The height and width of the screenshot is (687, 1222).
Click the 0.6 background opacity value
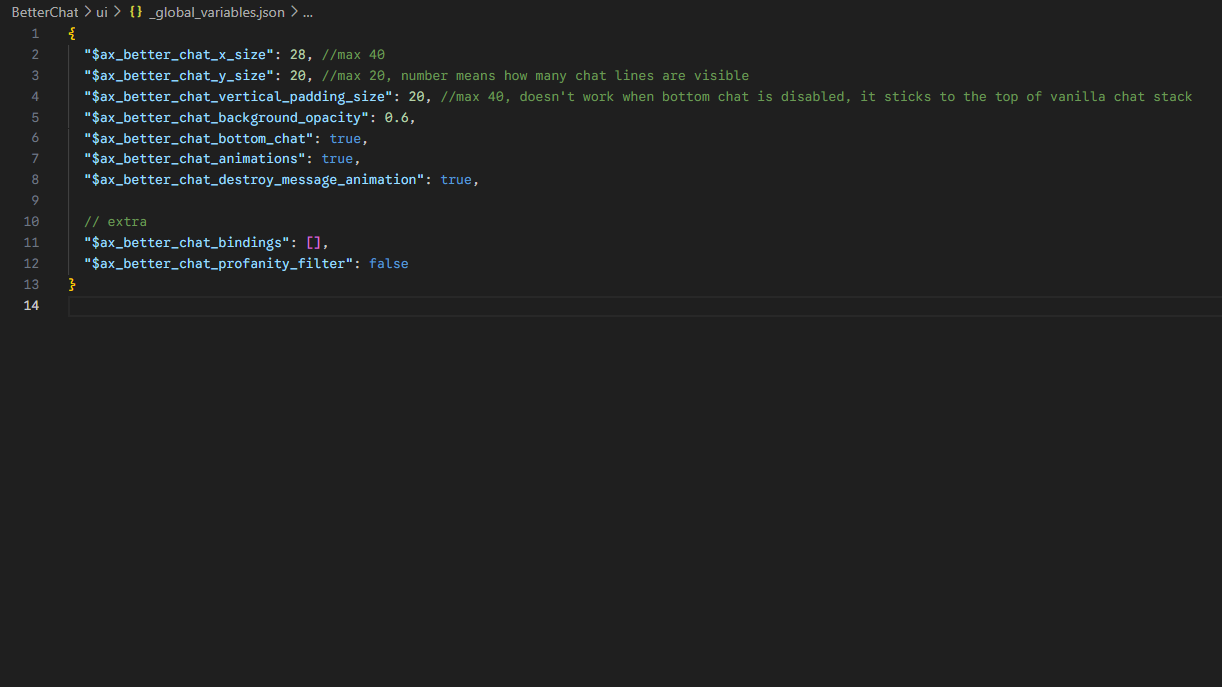[x=396, y=118]
